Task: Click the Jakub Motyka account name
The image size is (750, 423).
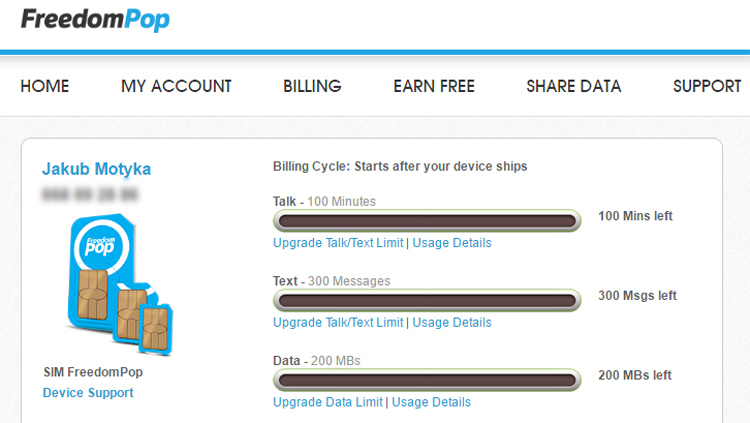Action: [97, 169]
